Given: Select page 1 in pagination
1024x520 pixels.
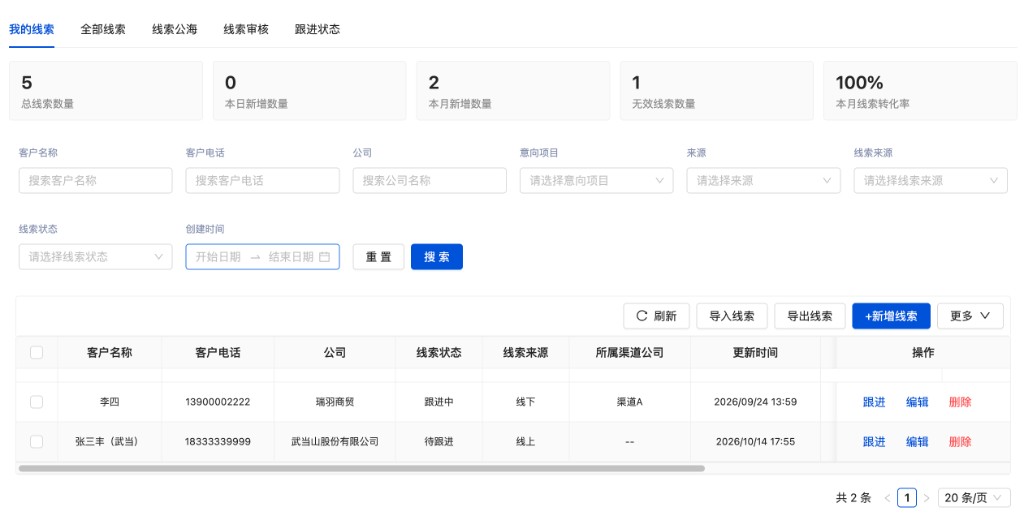Looking at the screenshot, I should [x=906, y=498].
